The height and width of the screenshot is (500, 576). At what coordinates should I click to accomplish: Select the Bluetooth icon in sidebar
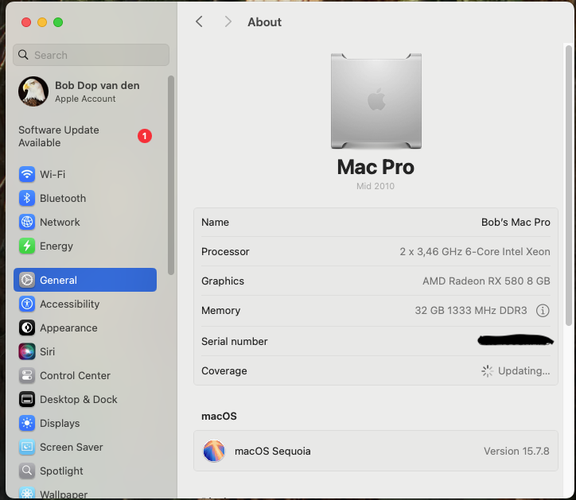coord(27,198)
